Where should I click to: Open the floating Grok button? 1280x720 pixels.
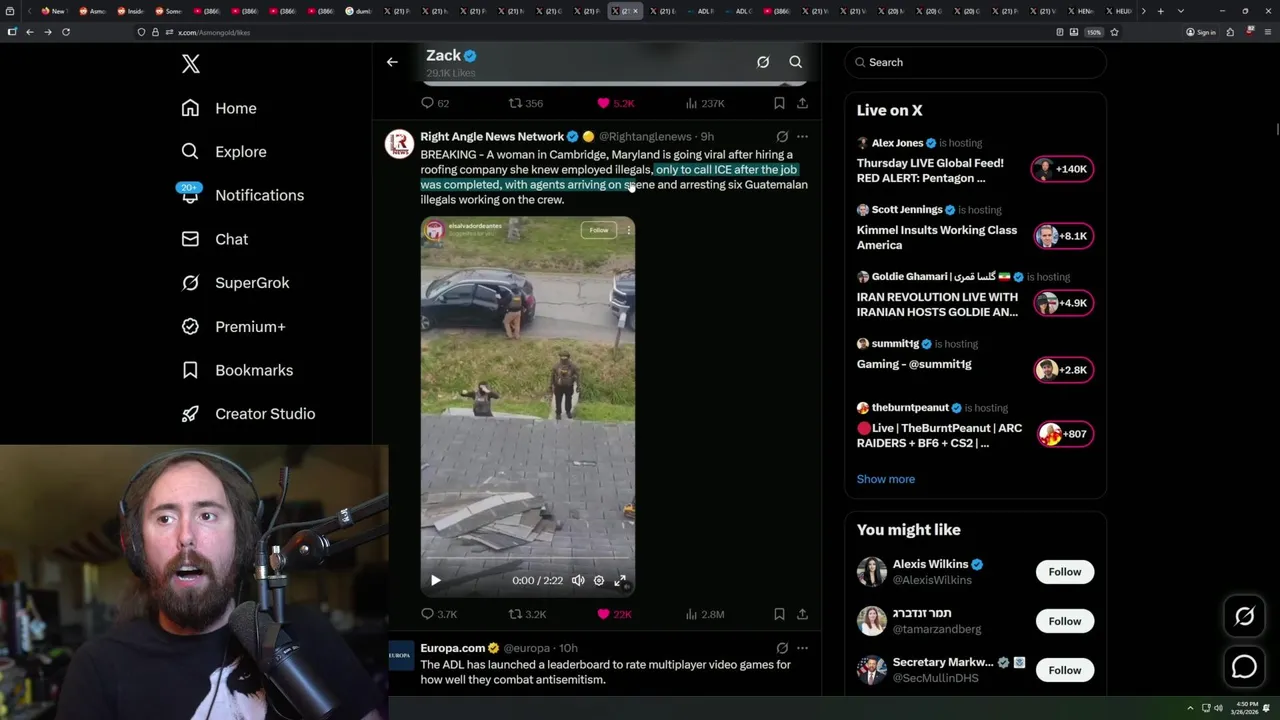click(x=1244, y=617)
